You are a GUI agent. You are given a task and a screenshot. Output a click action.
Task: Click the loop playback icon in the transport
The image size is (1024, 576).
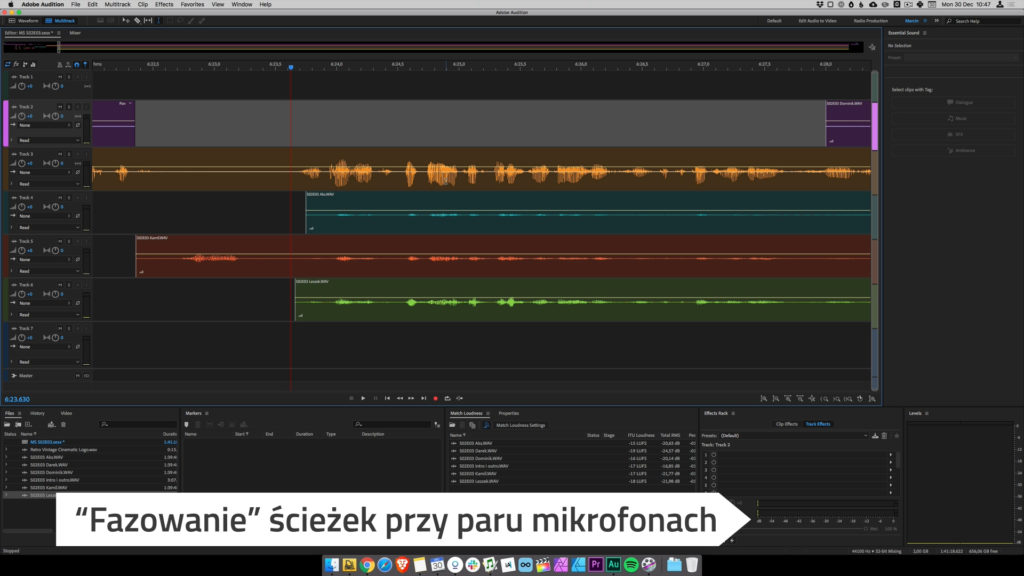[x=448, y=397]
